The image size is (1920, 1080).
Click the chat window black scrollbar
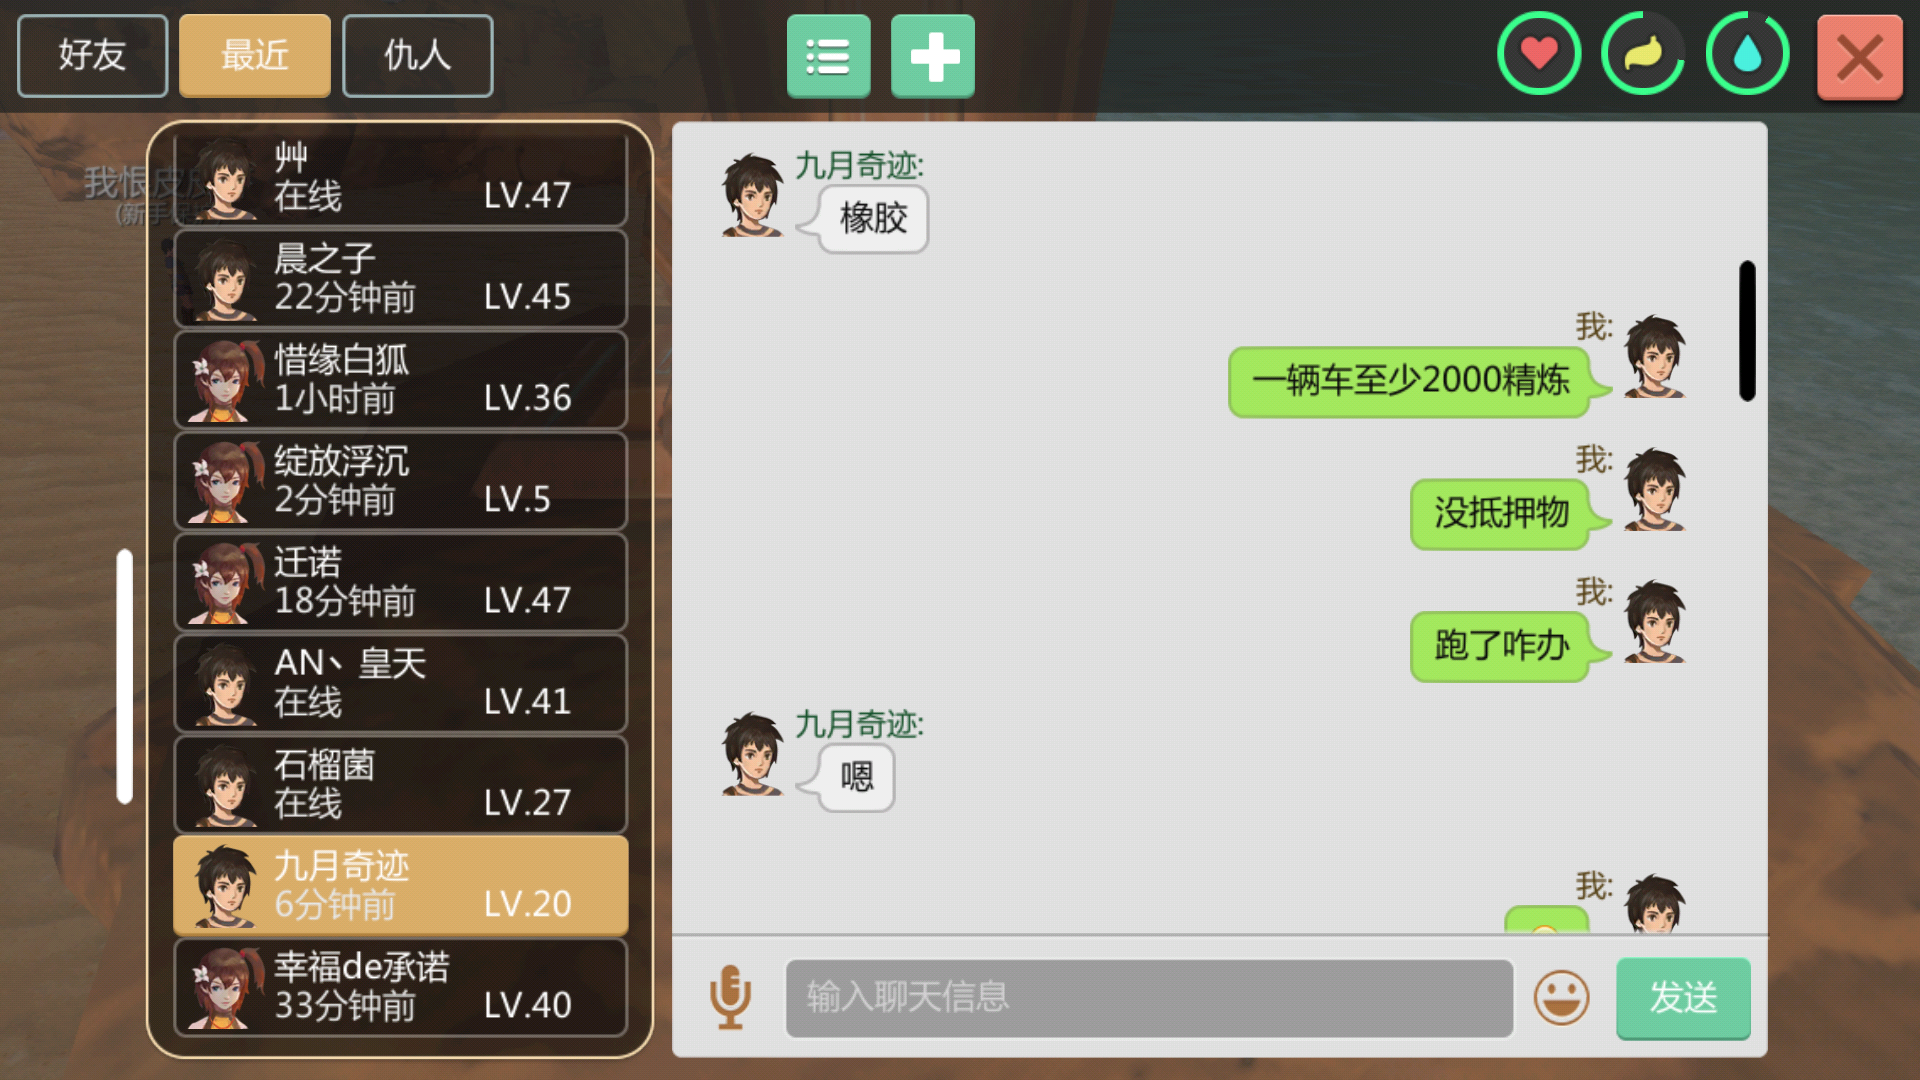[x=1747, y=331]
